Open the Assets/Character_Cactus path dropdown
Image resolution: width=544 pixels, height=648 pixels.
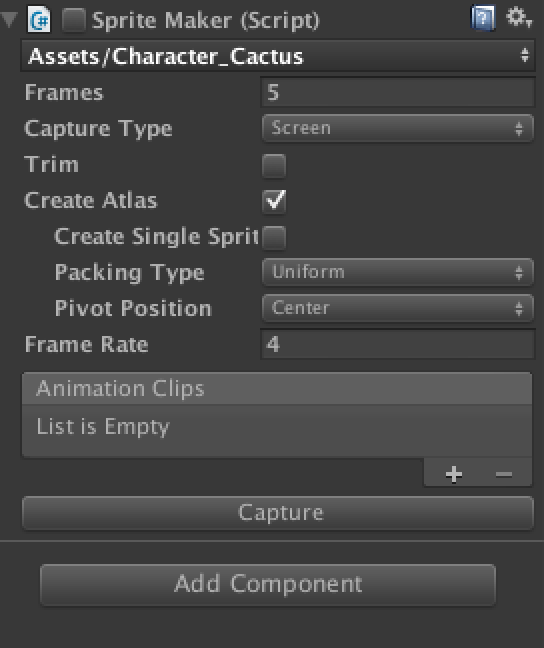point(278,56)
